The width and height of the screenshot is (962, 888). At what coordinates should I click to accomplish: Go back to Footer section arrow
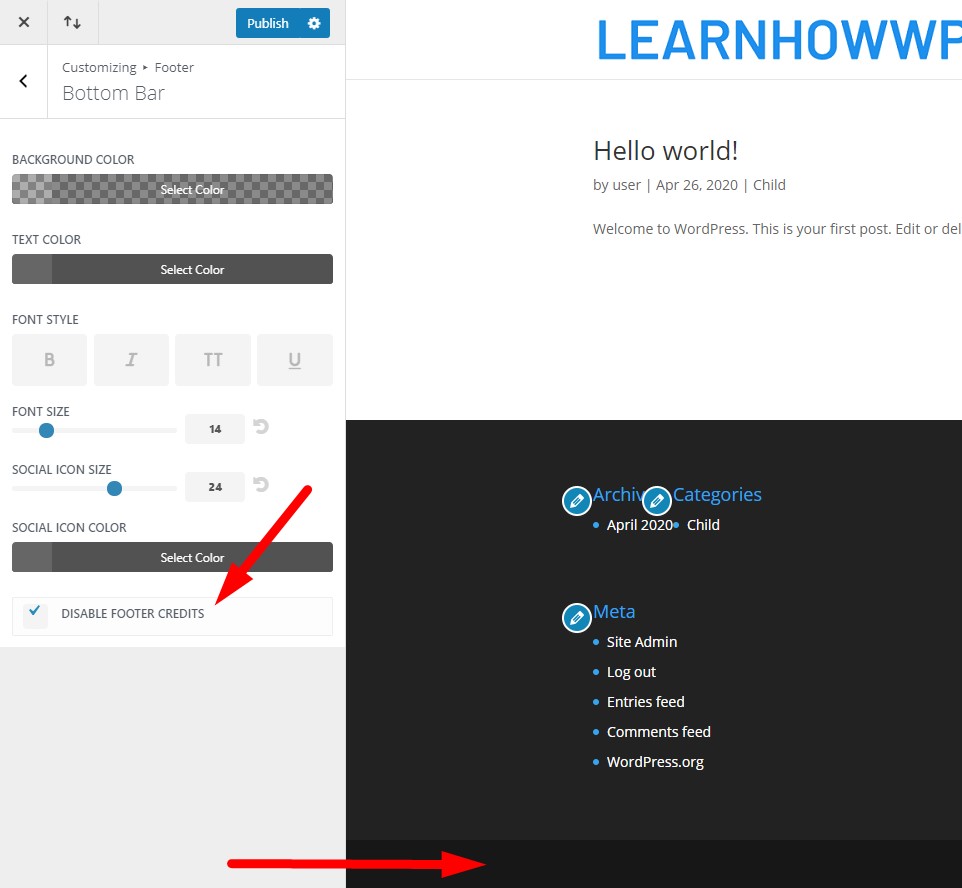[23, 81]
